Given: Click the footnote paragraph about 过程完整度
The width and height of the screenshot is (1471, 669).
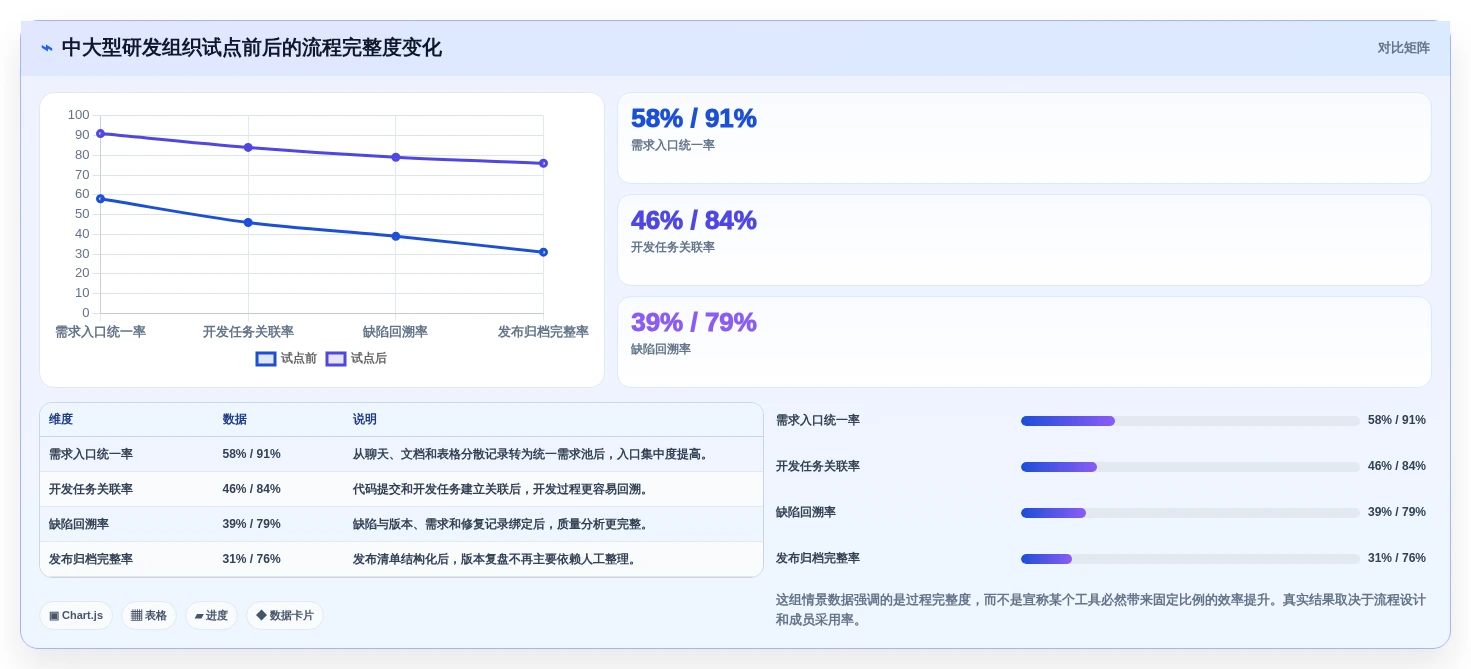Looking at the screenshot, I should pyautogui.click(x=1101, y=610).
